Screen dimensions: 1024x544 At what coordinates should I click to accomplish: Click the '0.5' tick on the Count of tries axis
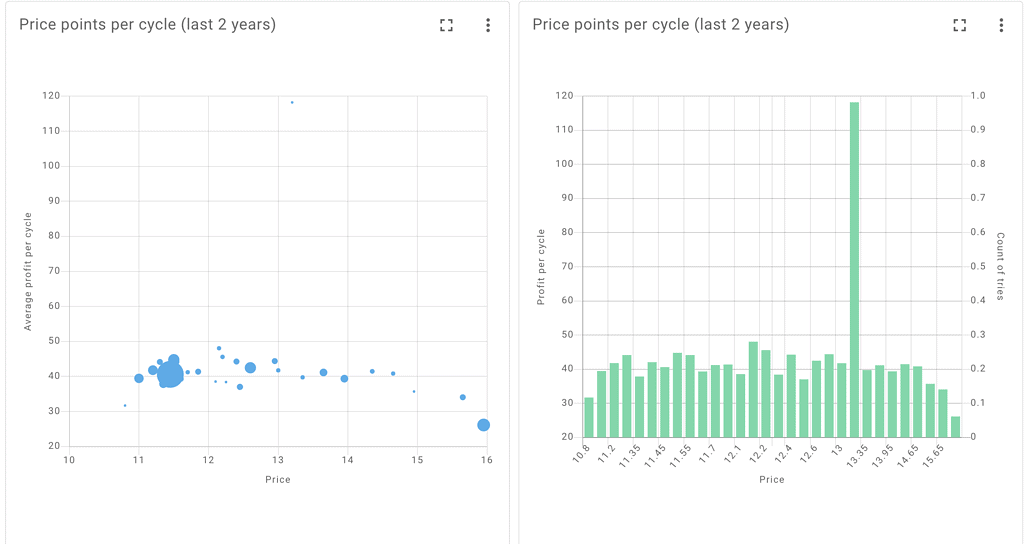[978, 266]
